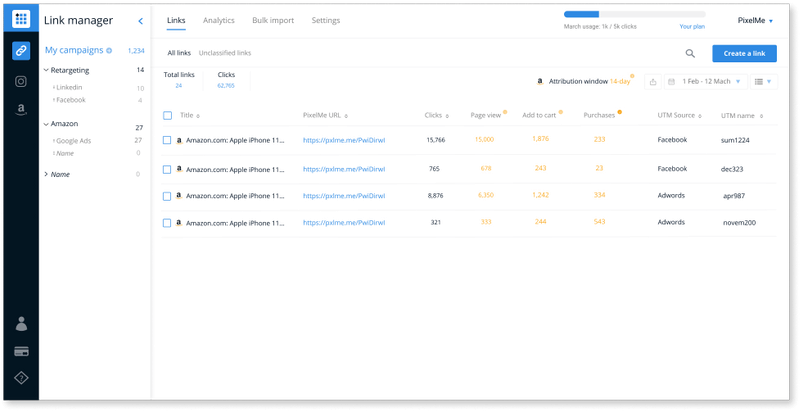Check the apr987 row checkbox
Image resolution: width=800 pixels, height=411 pixels.
(167, 196)
